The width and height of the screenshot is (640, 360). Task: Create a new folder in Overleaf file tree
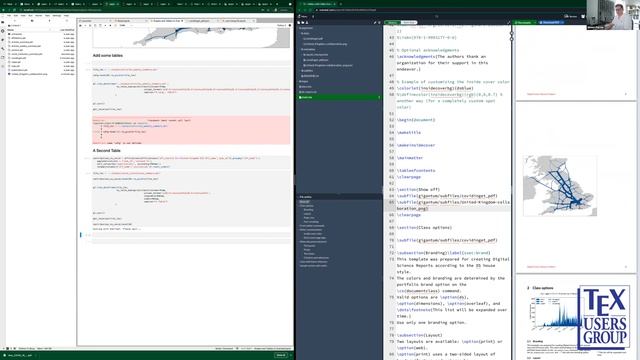302,22
